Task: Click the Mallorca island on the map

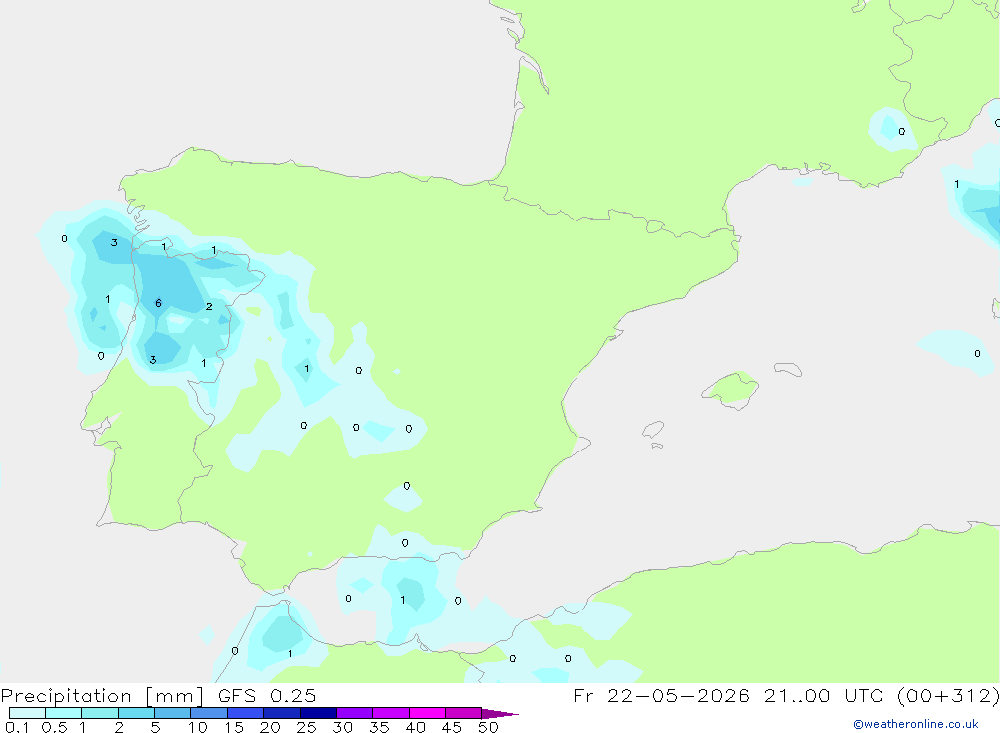Action: 731,389
